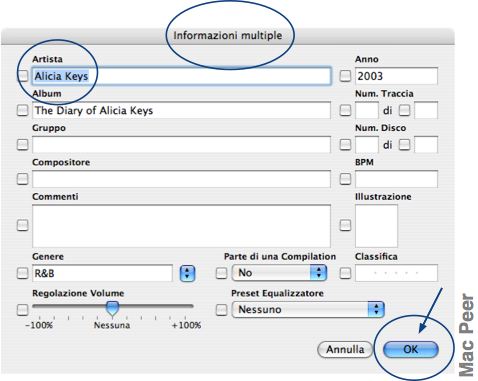Click the Num. Disco total field
Viewport: 478px width, 381px height.
tap(426, 145)
